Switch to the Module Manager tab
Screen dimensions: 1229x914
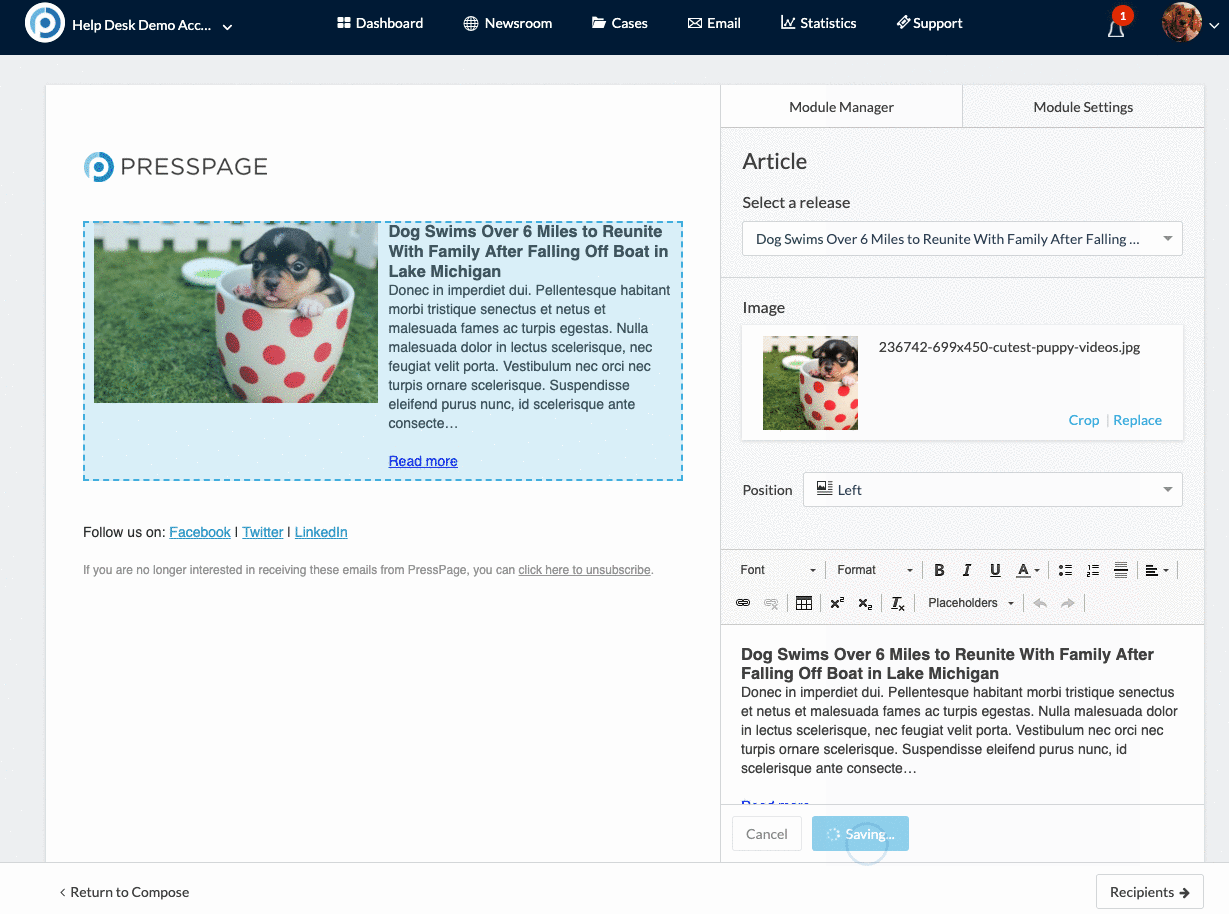click(x=841, y=107)
